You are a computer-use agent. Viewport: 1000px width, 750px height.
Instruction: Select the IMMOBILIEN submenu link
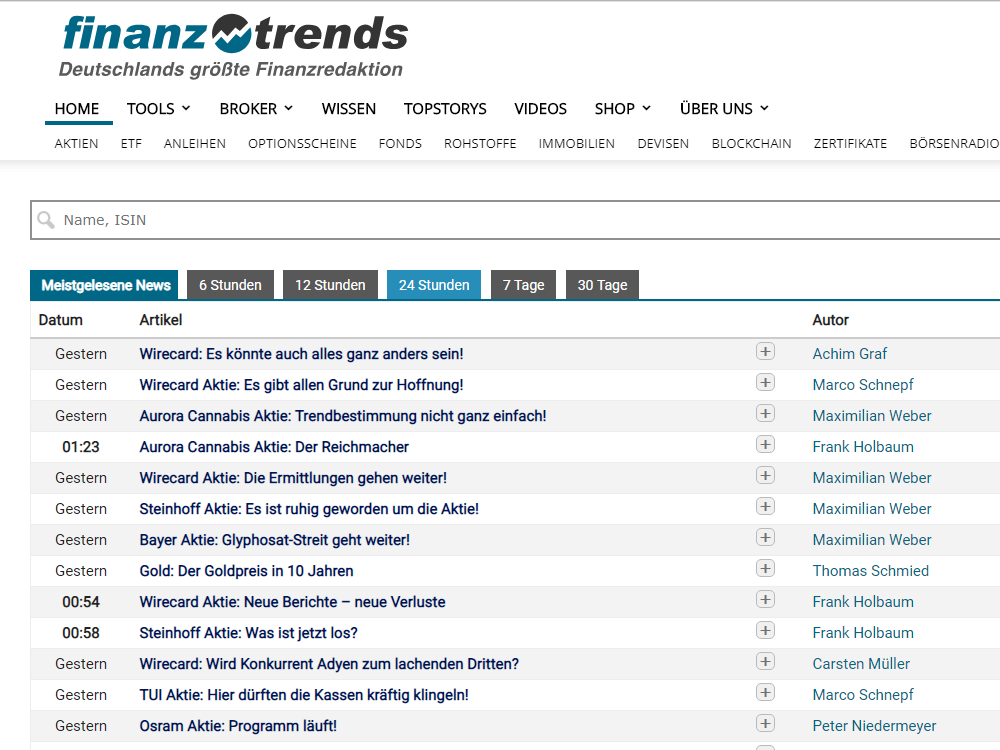(x=577, y=143)
